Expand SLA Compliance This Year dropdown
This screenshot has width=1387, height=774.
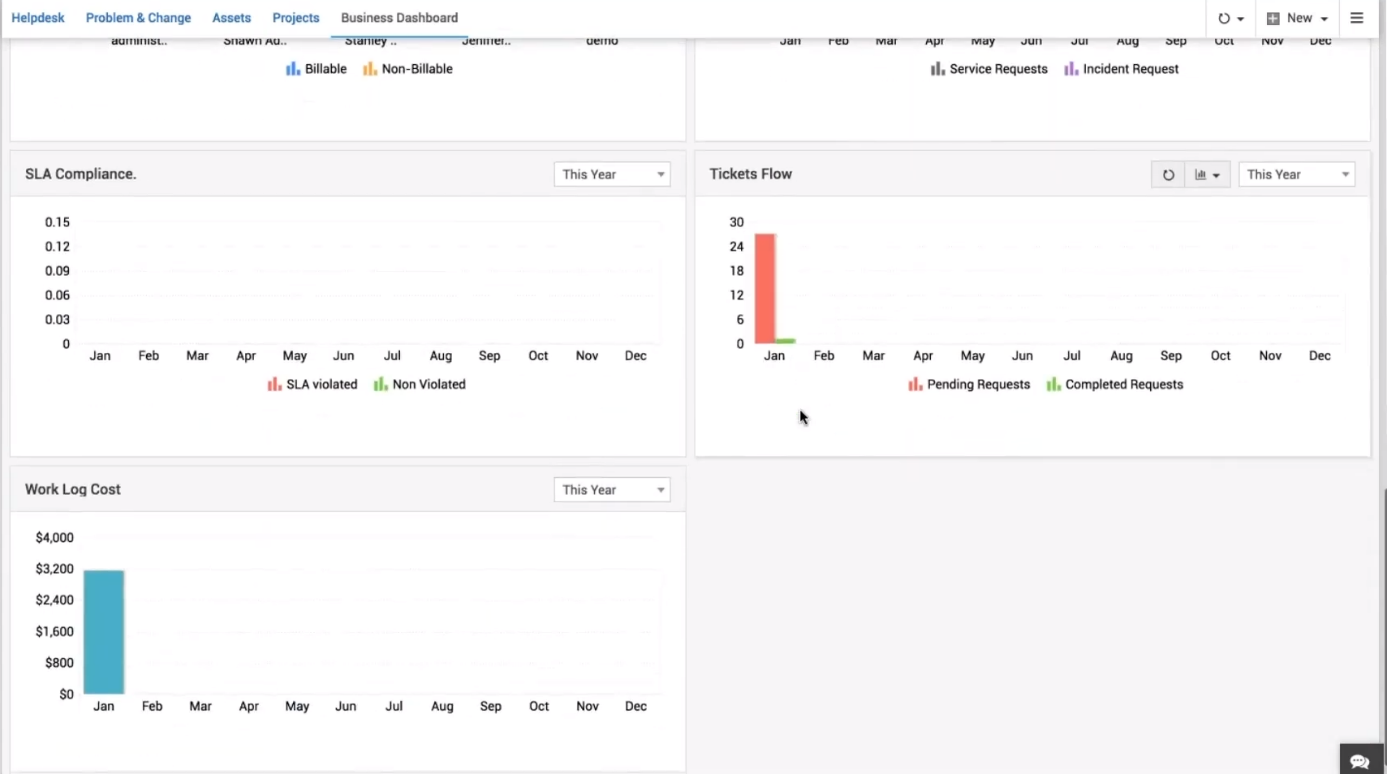pos(612,174)
